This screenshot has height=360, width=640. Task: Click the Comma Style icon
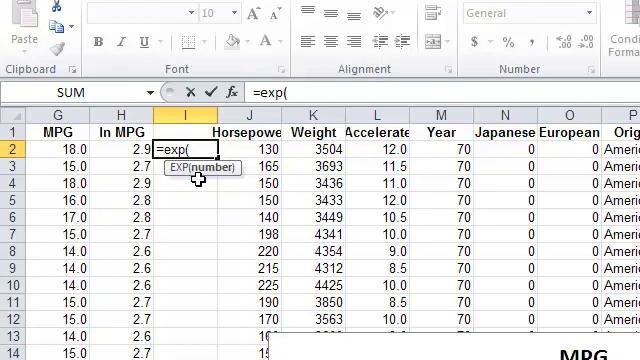pos(531,41)
